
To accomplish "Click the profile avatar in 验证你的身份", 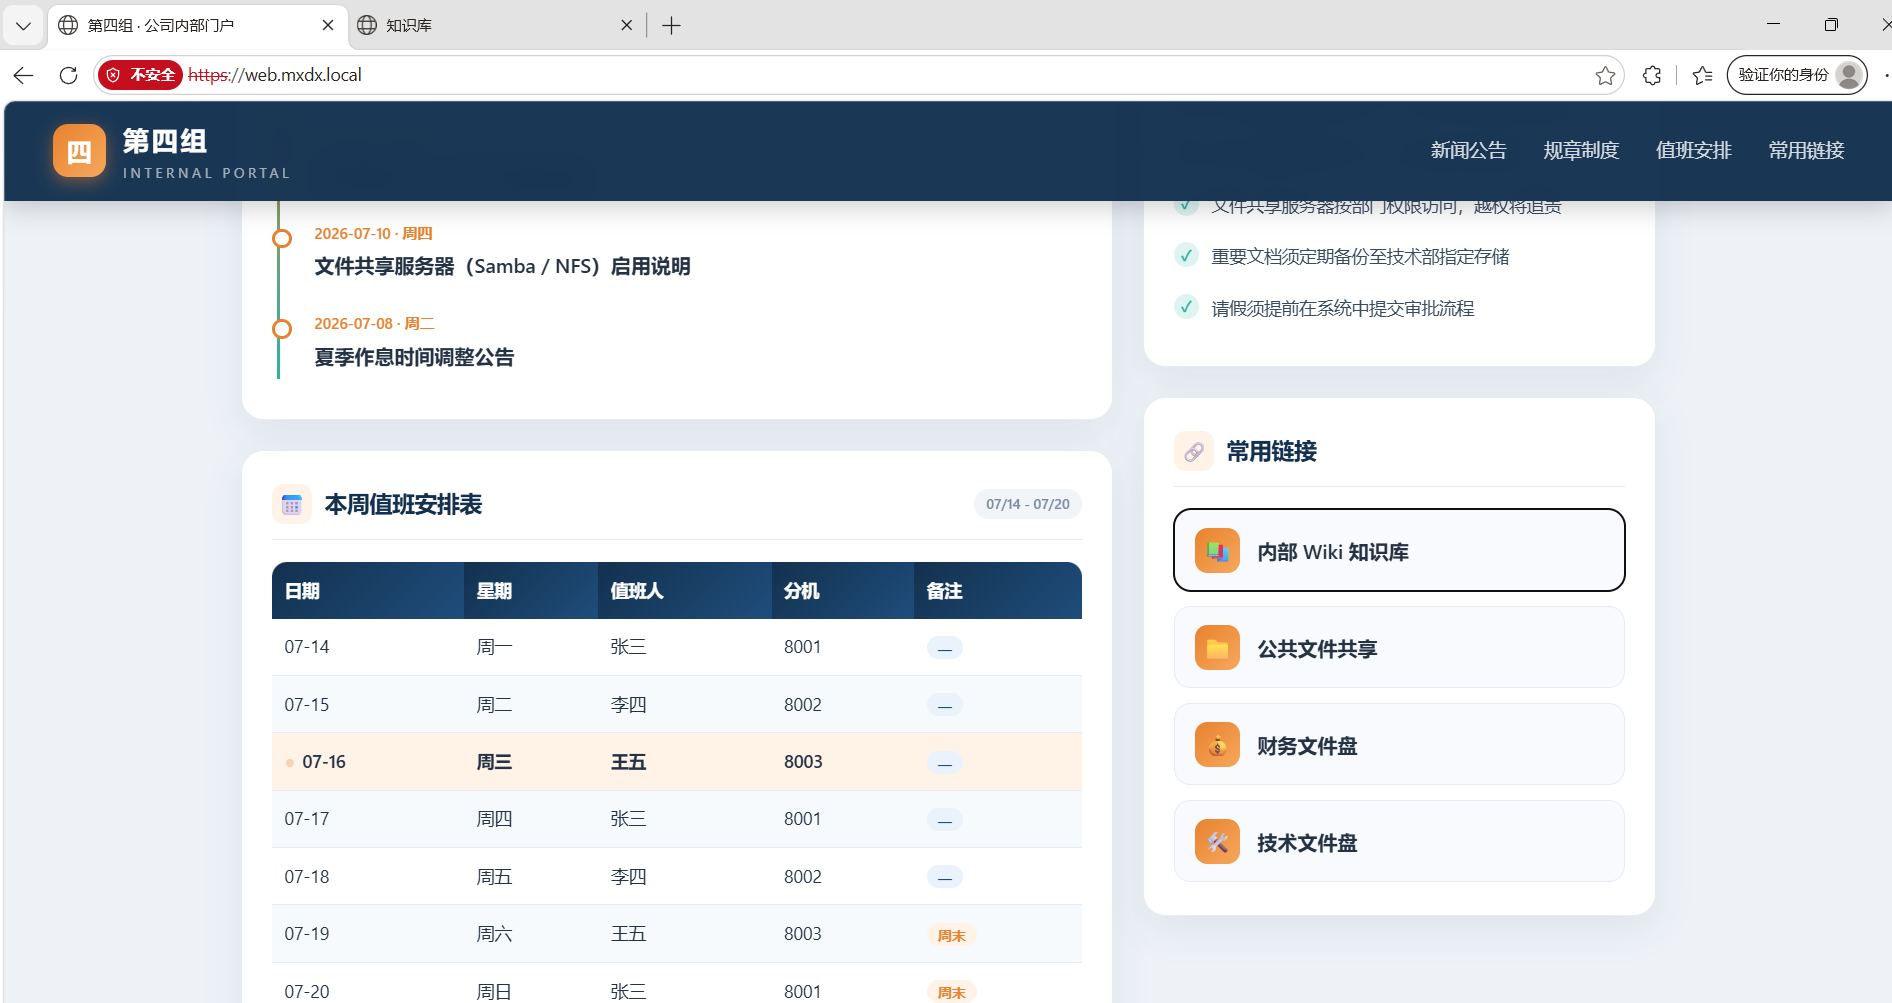I will 1849,75.
